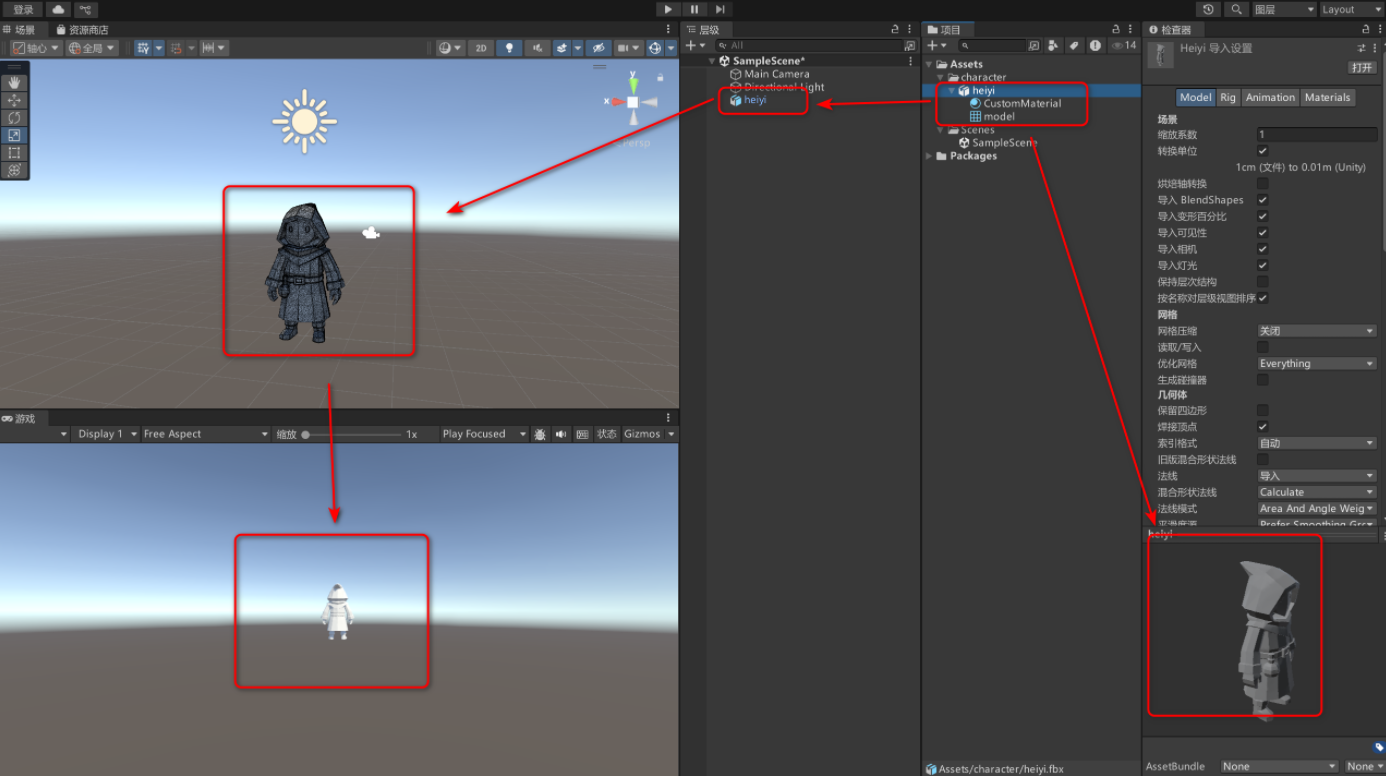Image resolution: width=1386 pixels, height=776 pixels.
Task: Open the Play Focused dropdown
Action: [x=486, y=434]
